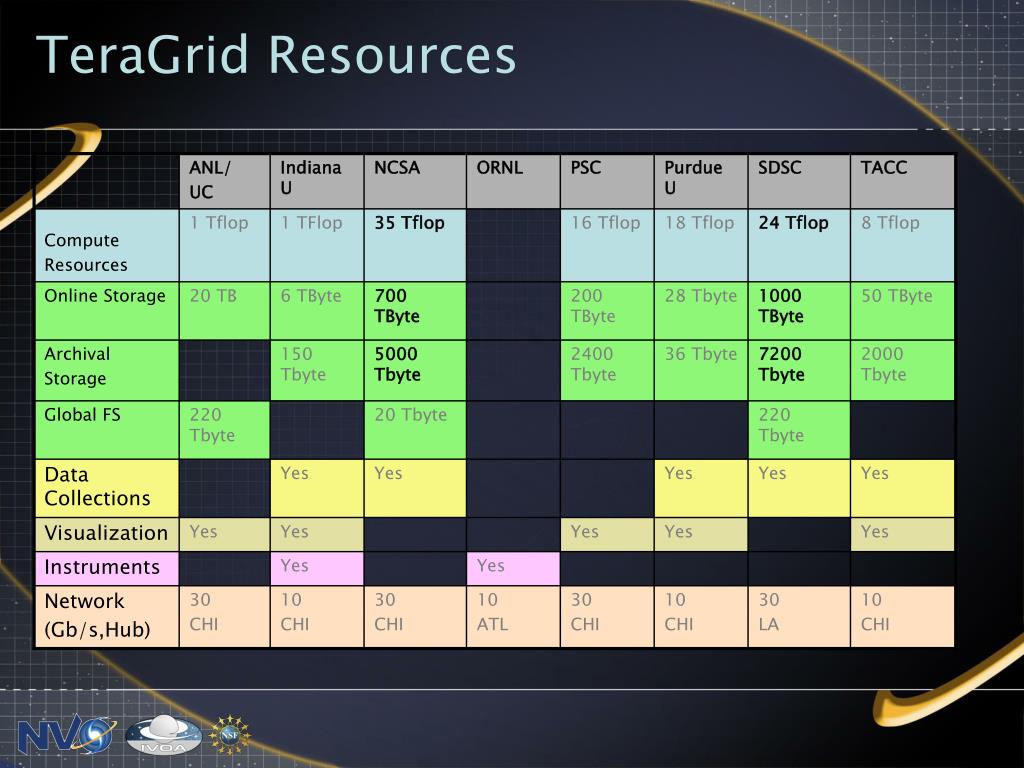This screenshot has height=768, width=1024.
Task: Click the "30 CHI" network cell under ANL/UC
Action: point(225,616)
